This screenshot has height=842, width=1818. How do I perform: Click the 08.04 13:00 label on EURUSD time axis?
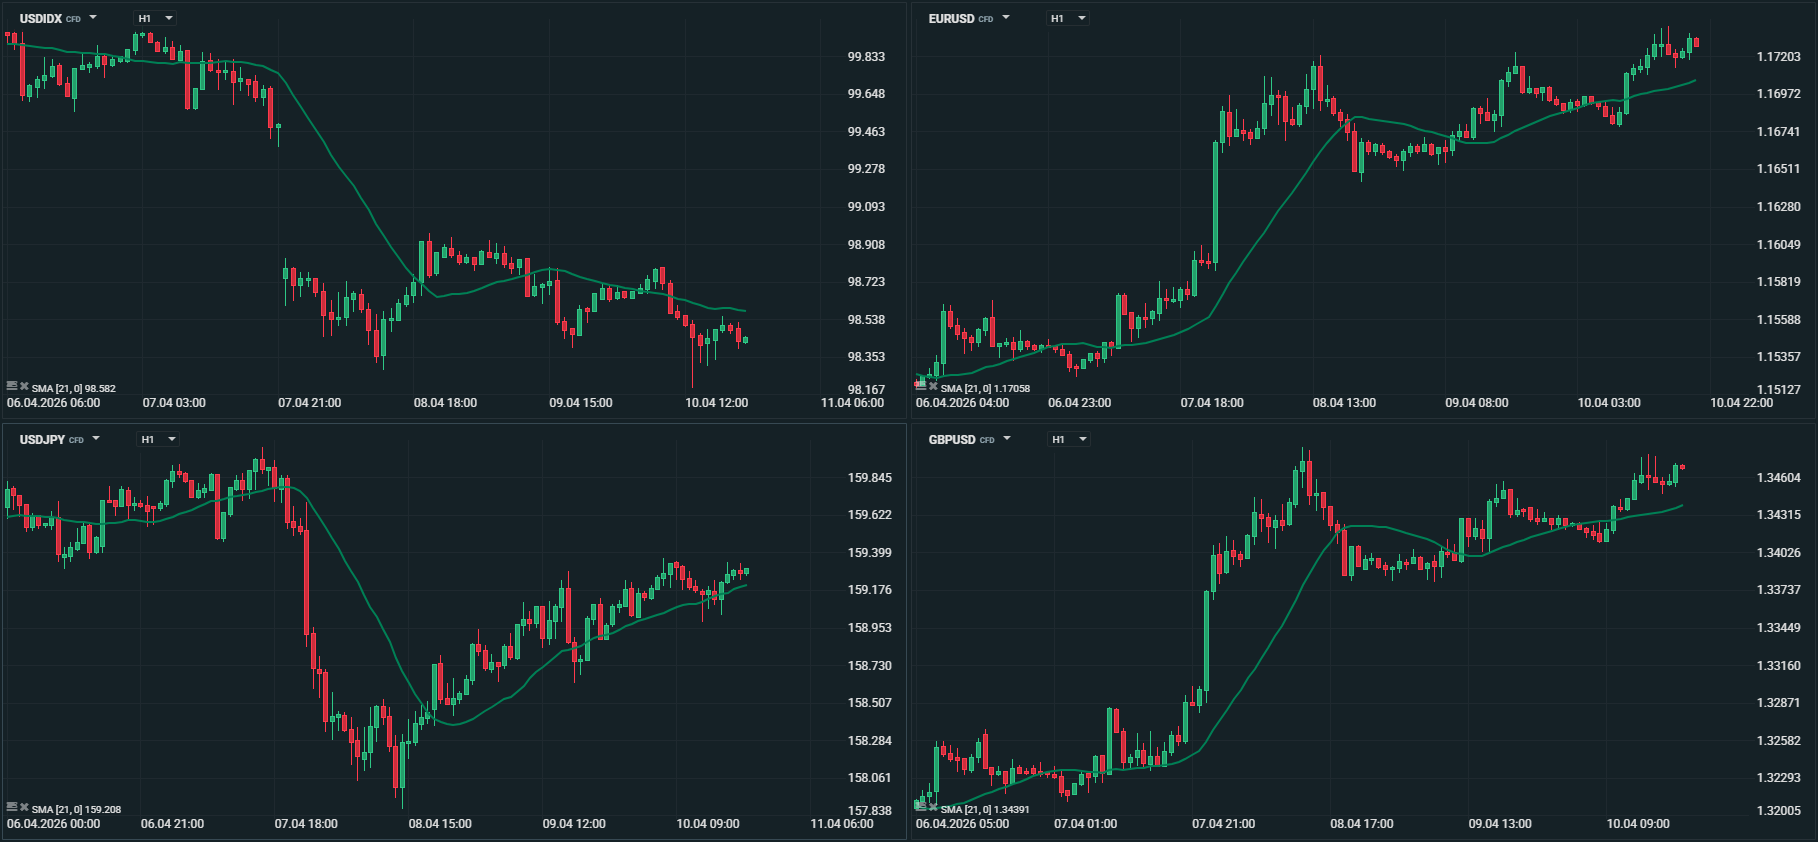[1344, 403]
